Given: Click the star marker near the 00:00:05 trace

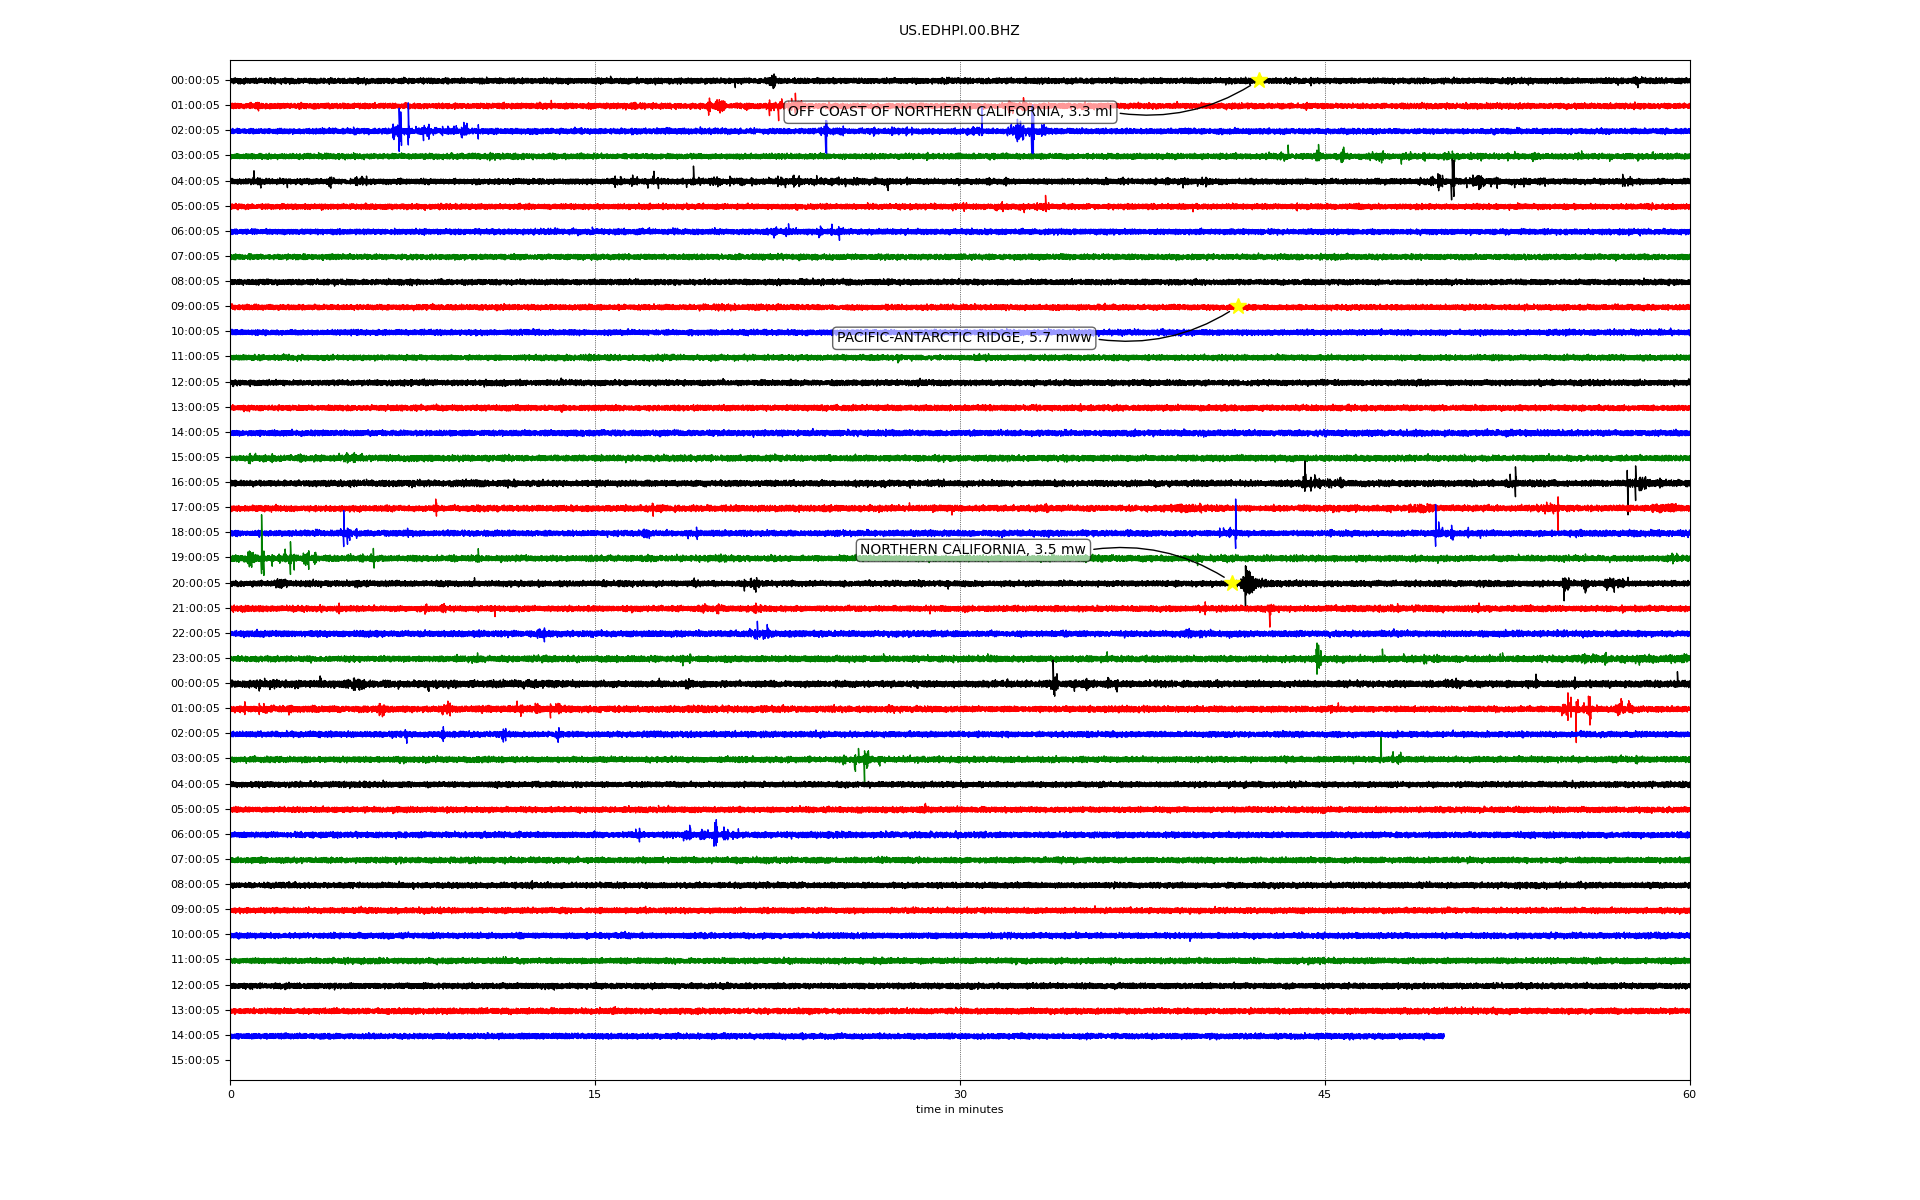Looking at the screenshot, I should (1259, 80).
